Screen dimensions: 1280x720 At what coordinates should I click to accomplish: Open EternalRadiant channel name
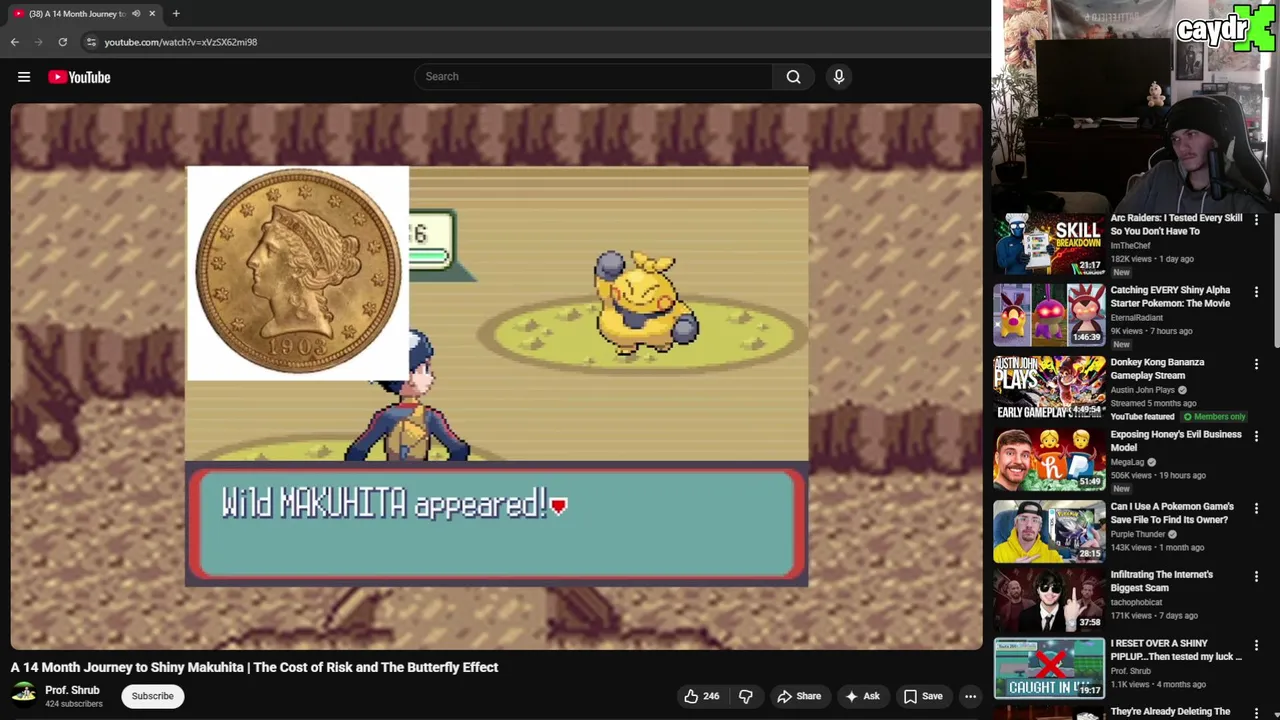[x=1137, y=317]
